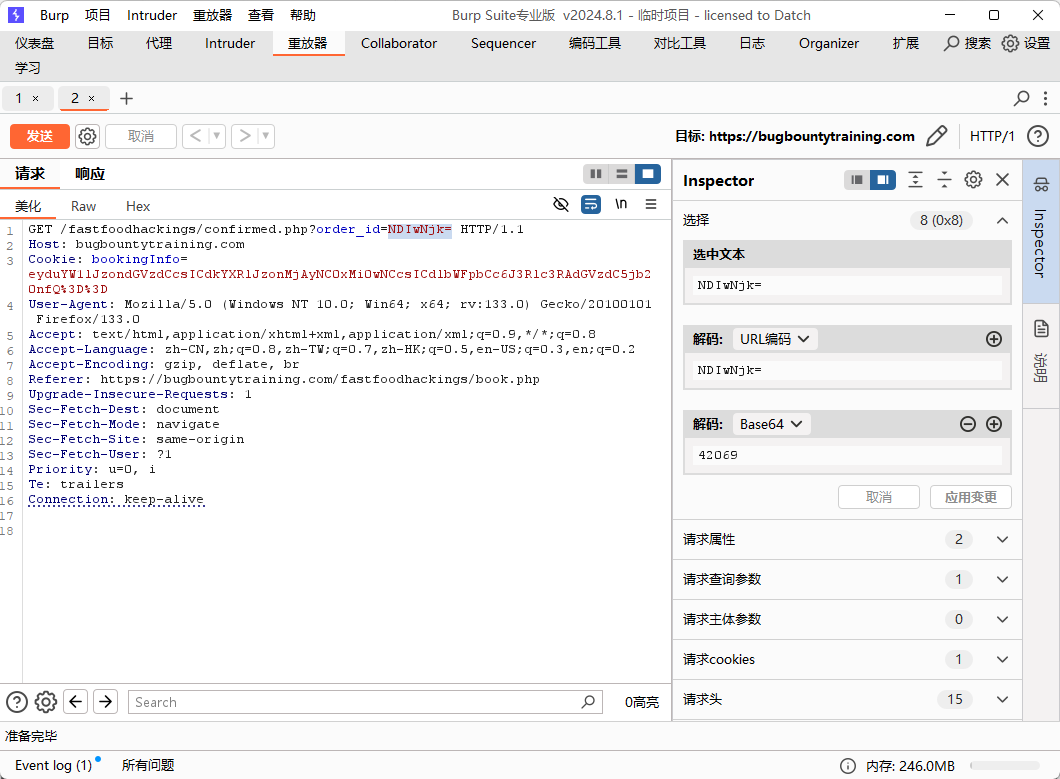Click the 发送 send button
The image size is (1060, 779).
[x=40, y=137]
